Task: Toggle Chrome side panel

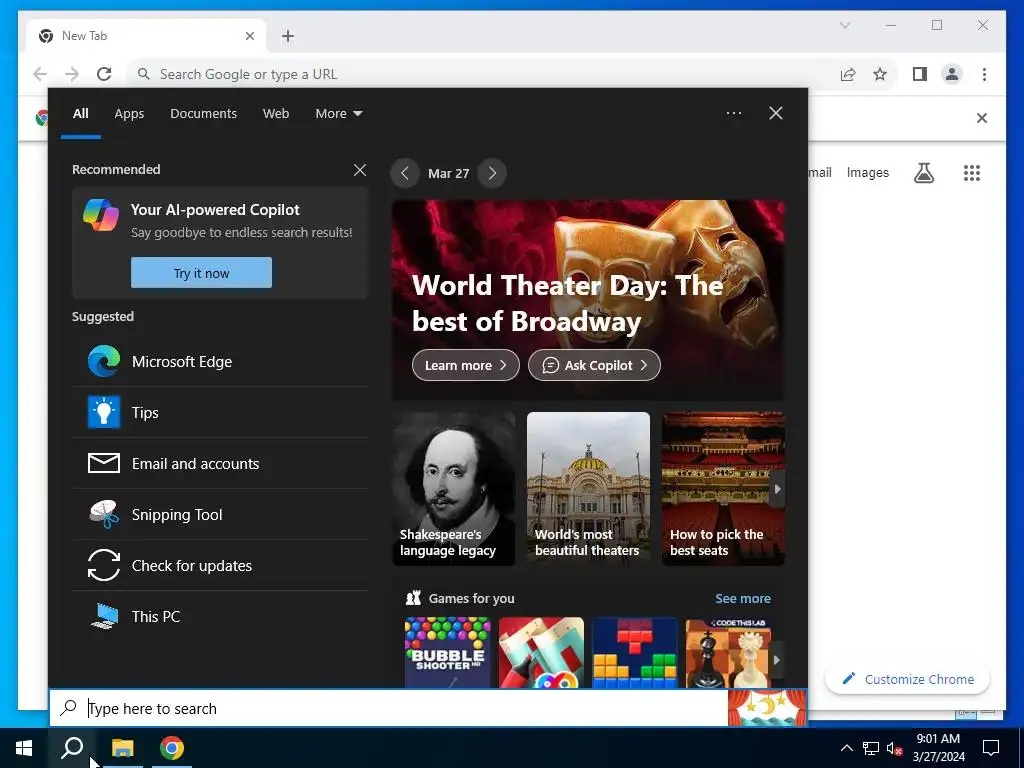Action: 920,74
